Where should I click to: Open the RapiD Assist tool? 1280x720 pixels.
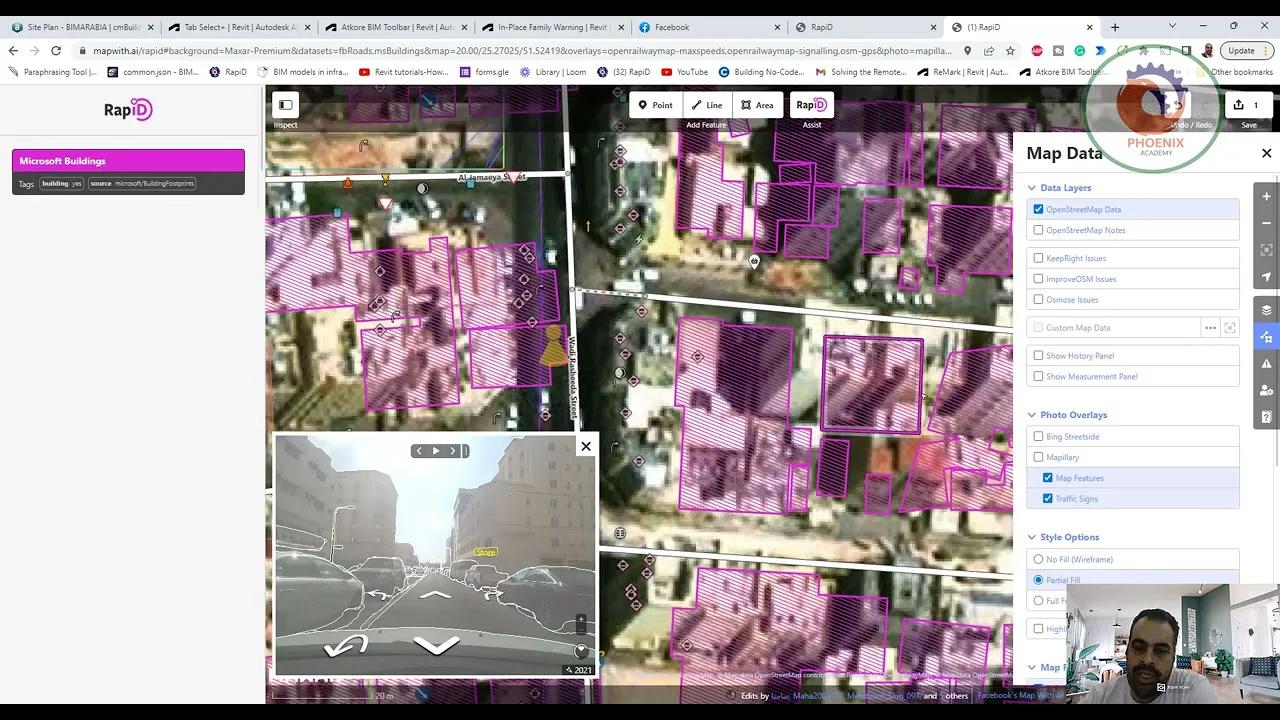(x=811, y=104)
